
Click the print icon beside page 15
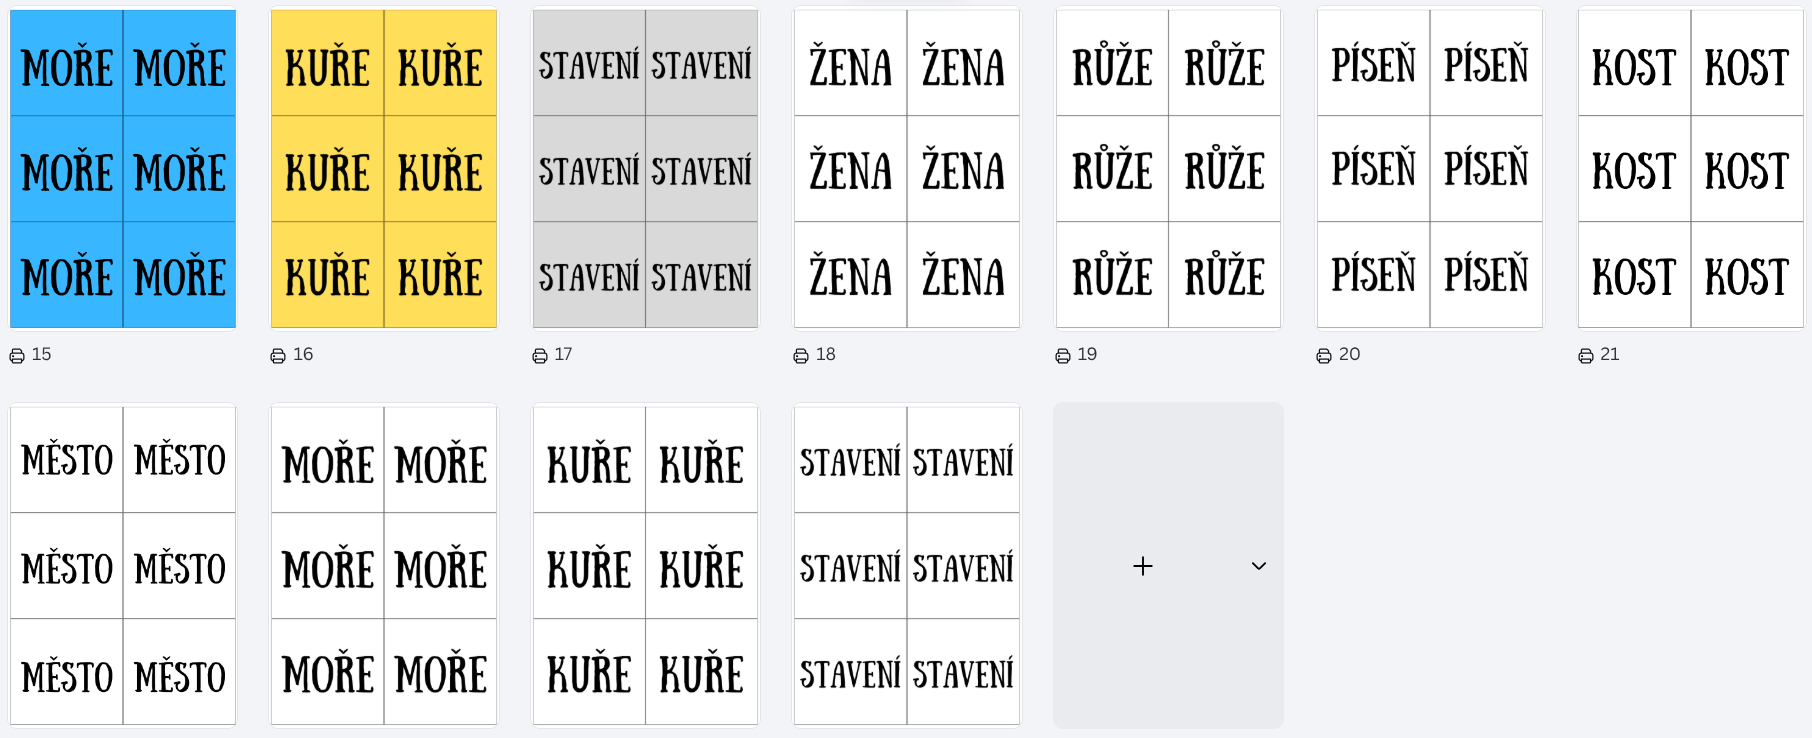(x=17, y=356)
